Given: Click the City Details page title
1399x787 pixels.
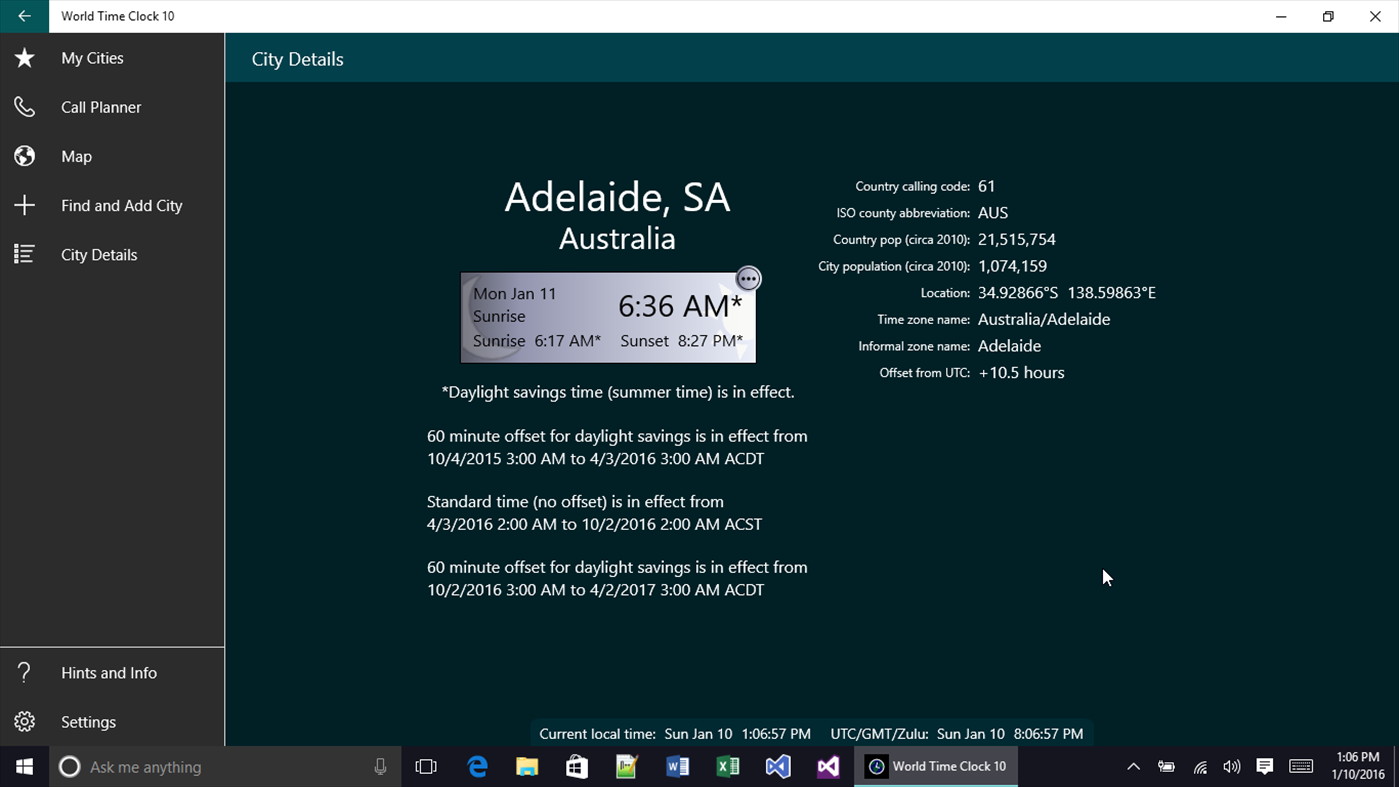Looking at the screenshot, I should tap(297, 59).
